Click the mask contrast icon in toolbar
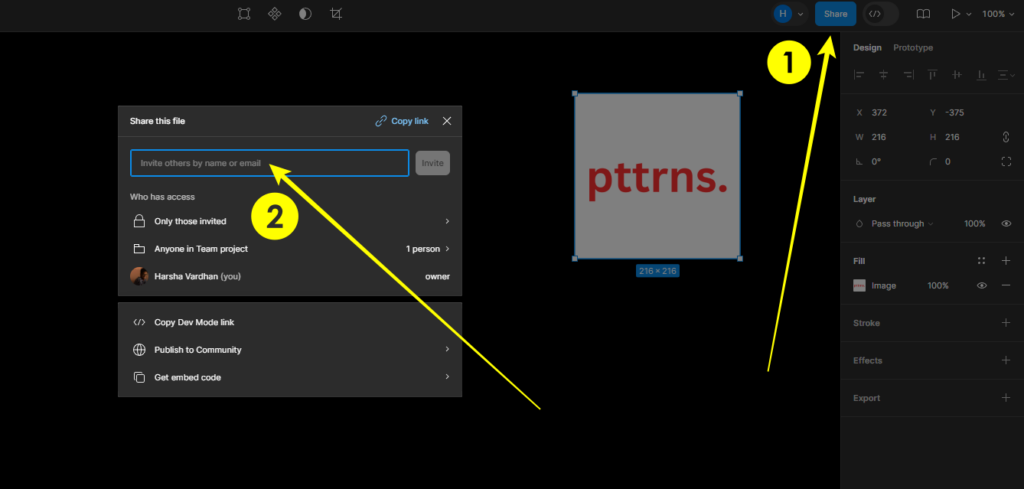 click(305, 14)
